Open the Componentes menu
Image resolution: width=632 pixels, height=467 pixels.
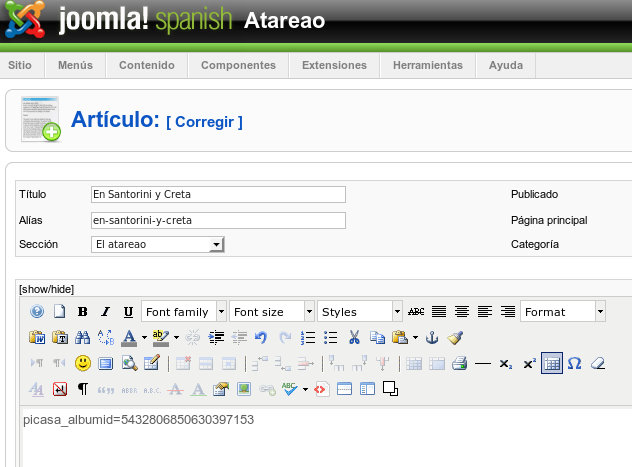(238, 65)
